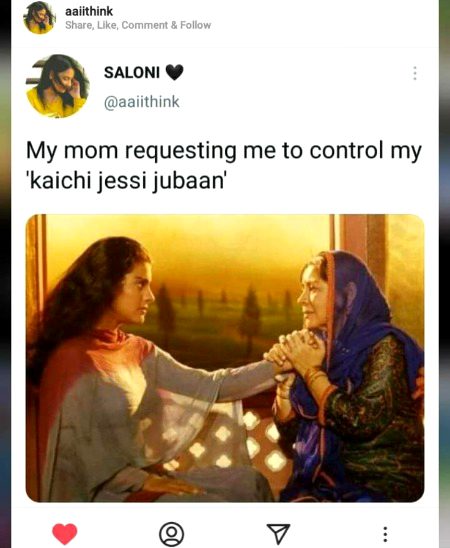The height and width of the screenshot is (548, 450).
Task: Unlike the post with red heart
Action: point(65,534)
